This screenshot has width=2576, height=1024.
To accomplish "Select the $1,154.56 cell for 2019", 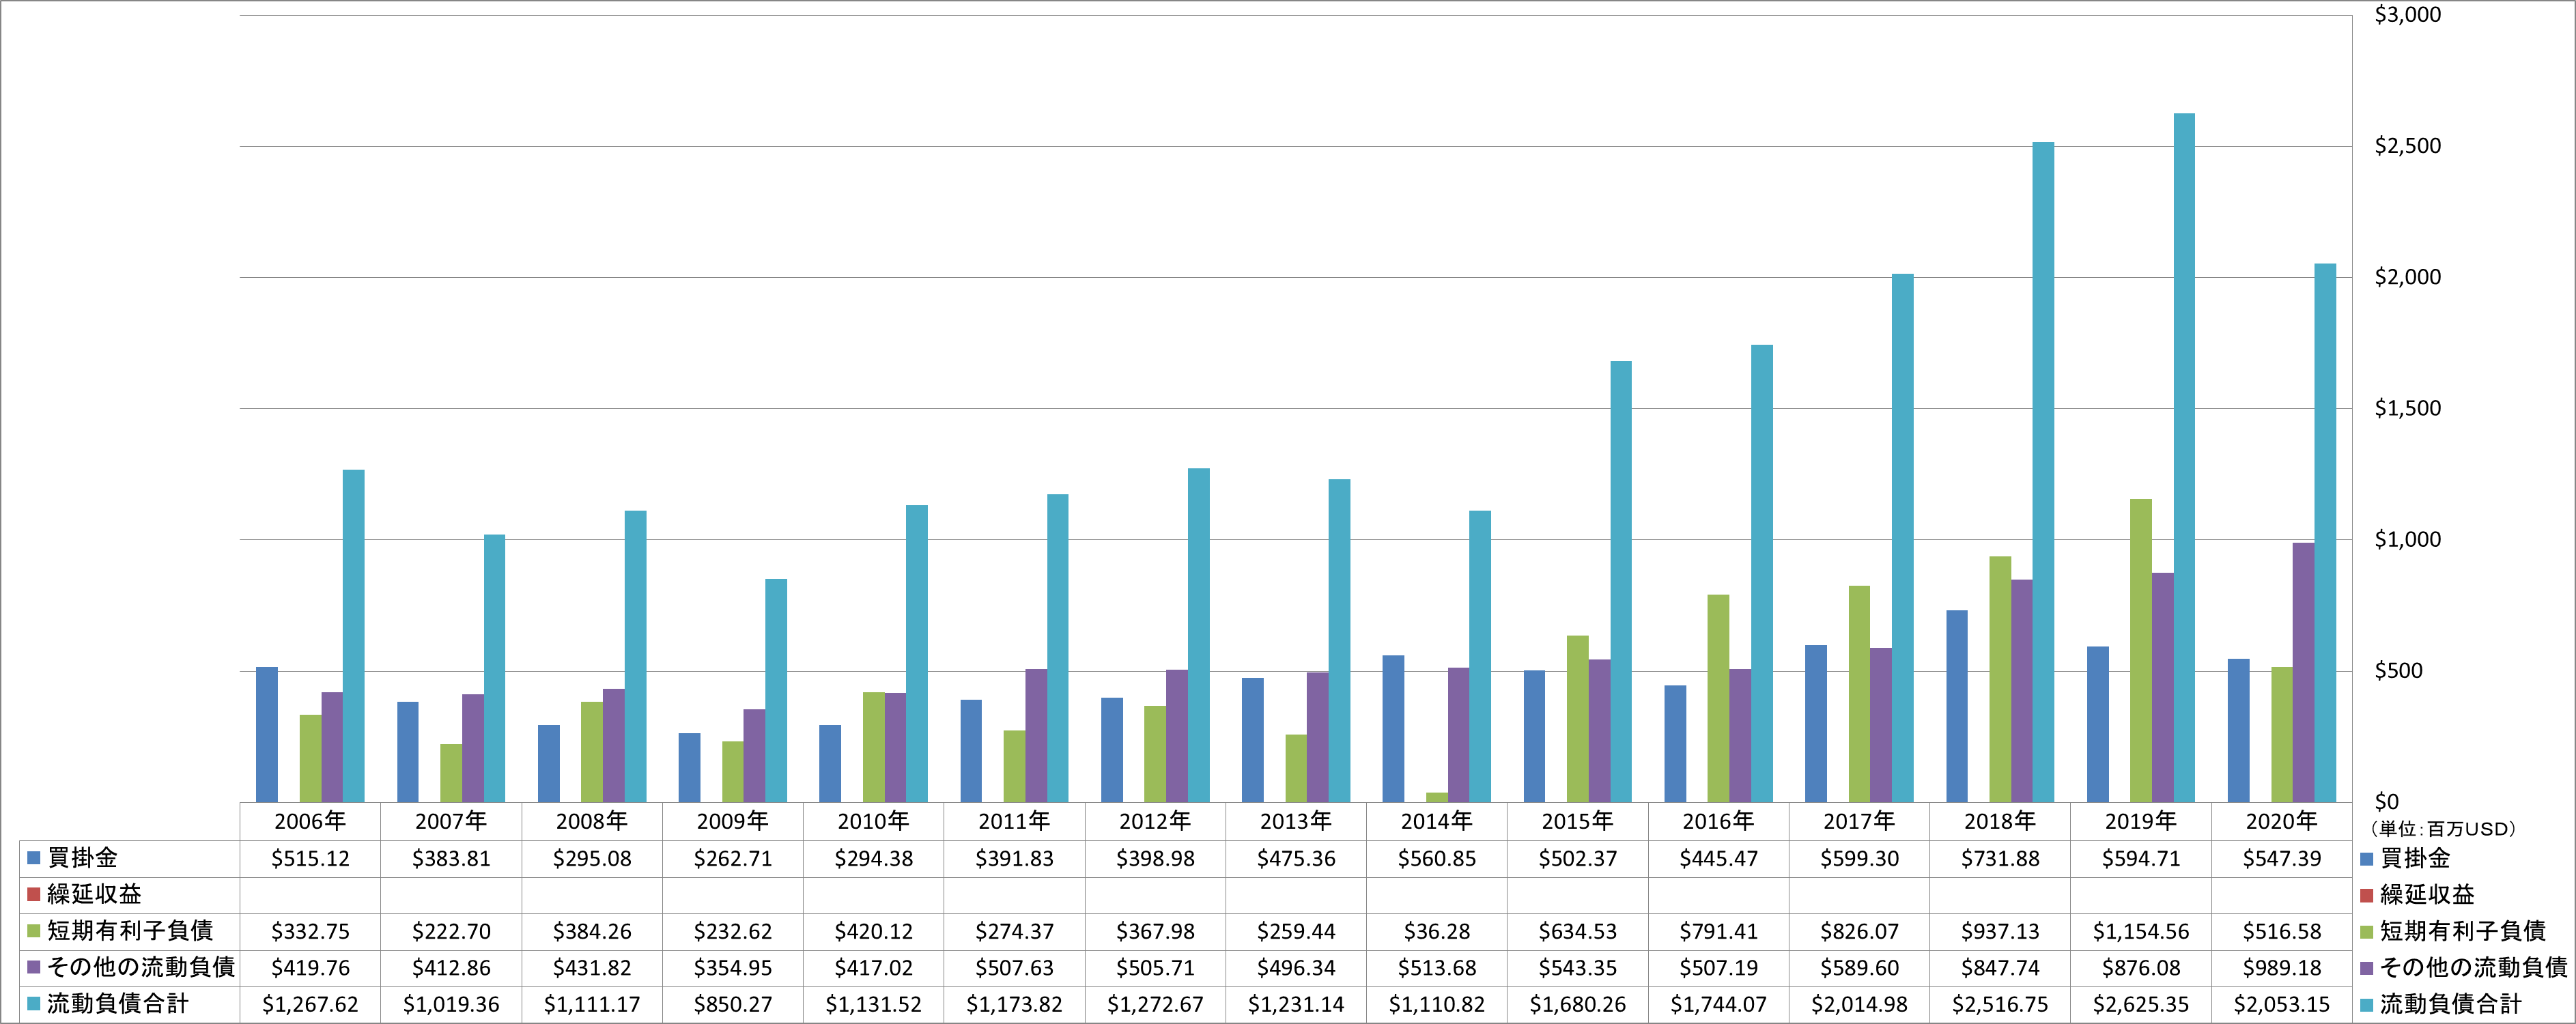I will point(2141,931).
